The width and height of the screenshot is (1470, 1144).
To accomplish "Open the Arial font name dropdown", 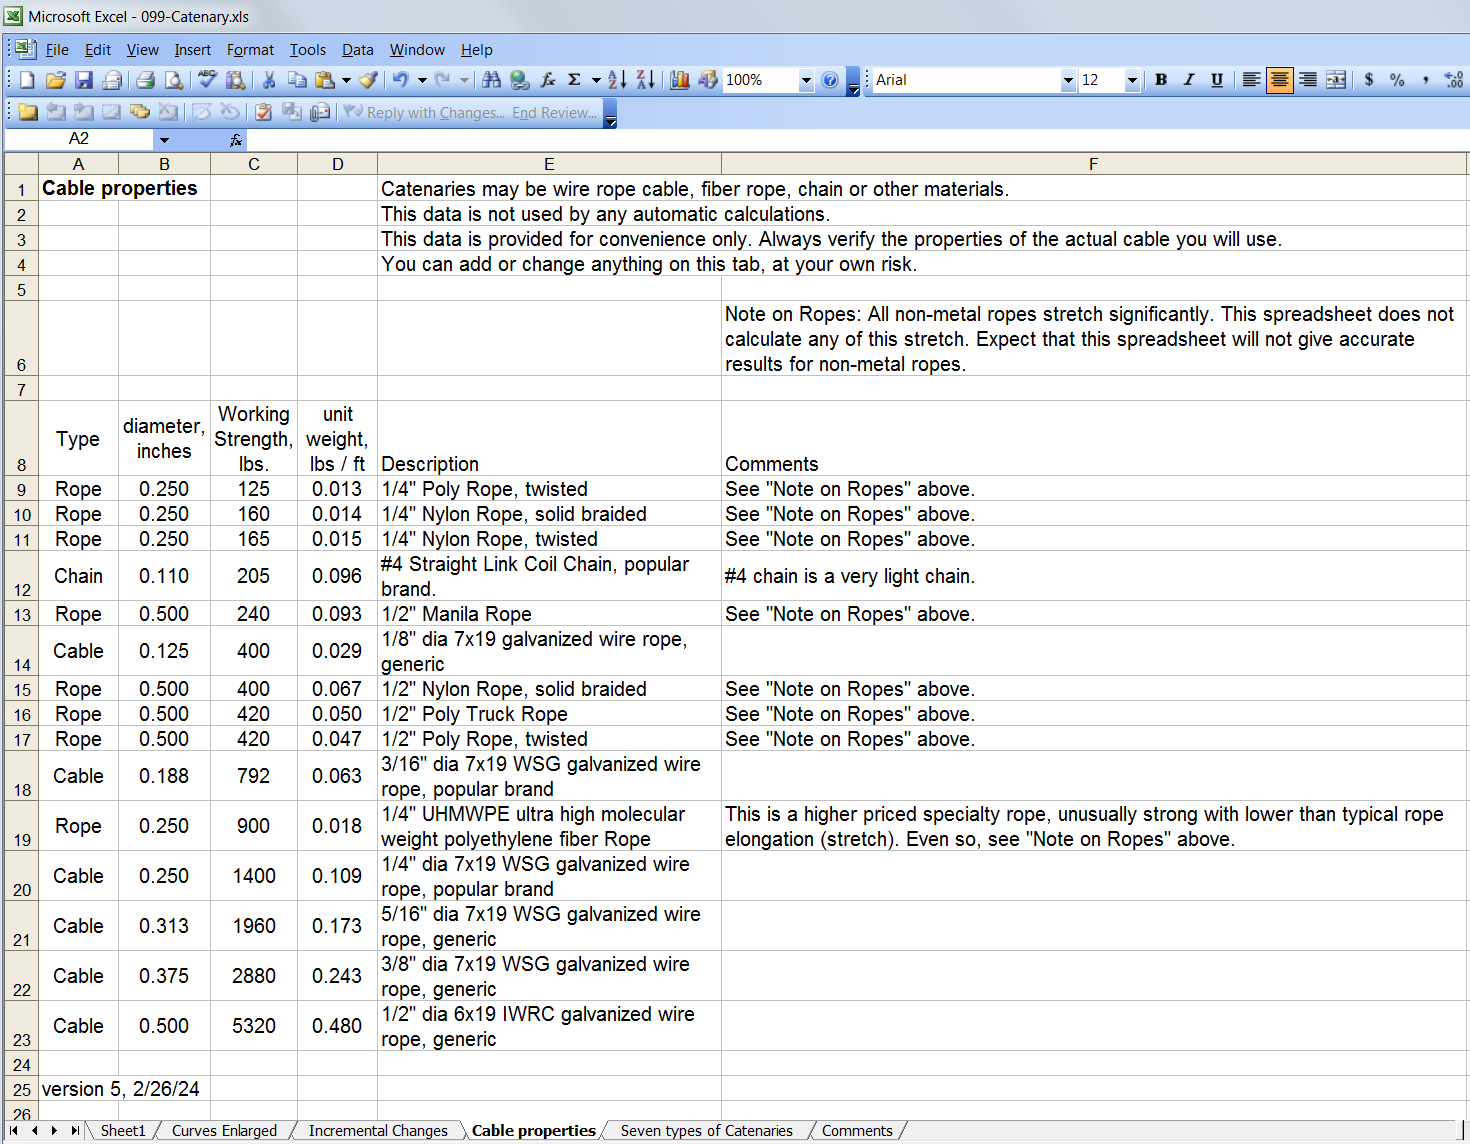I will [1067, 80].
